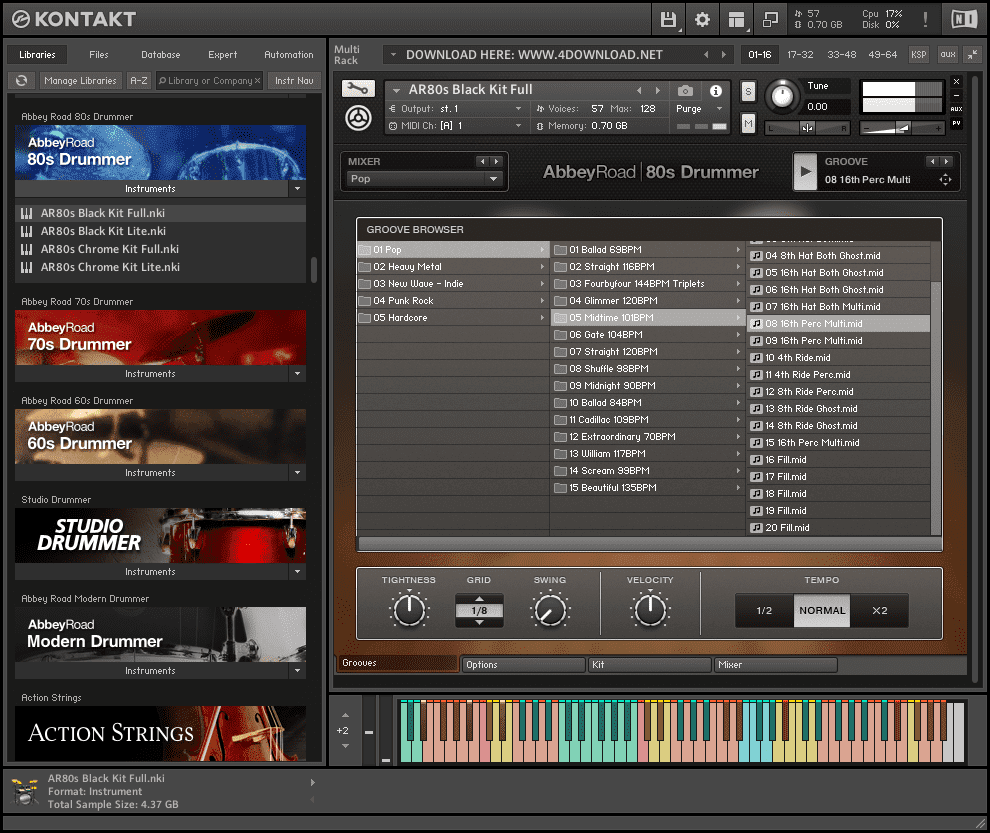
Task: Open the workspace layout panel icon
Action: [736, 20]
